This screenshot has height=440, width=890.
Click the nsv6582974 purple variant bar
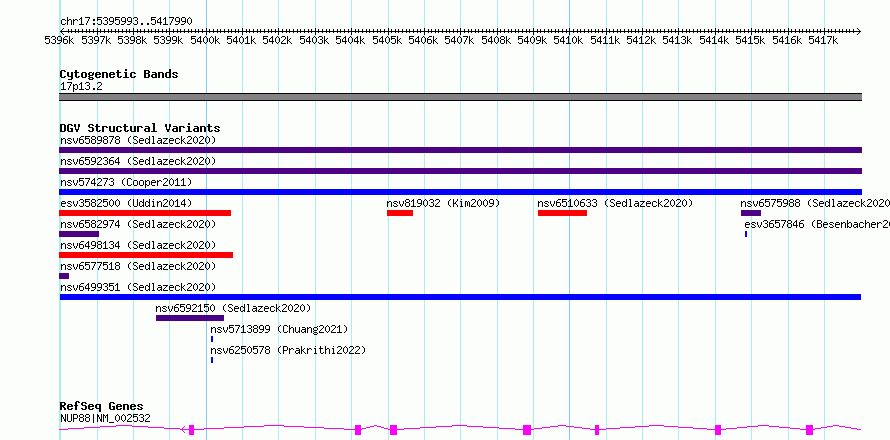click(79, 234)
